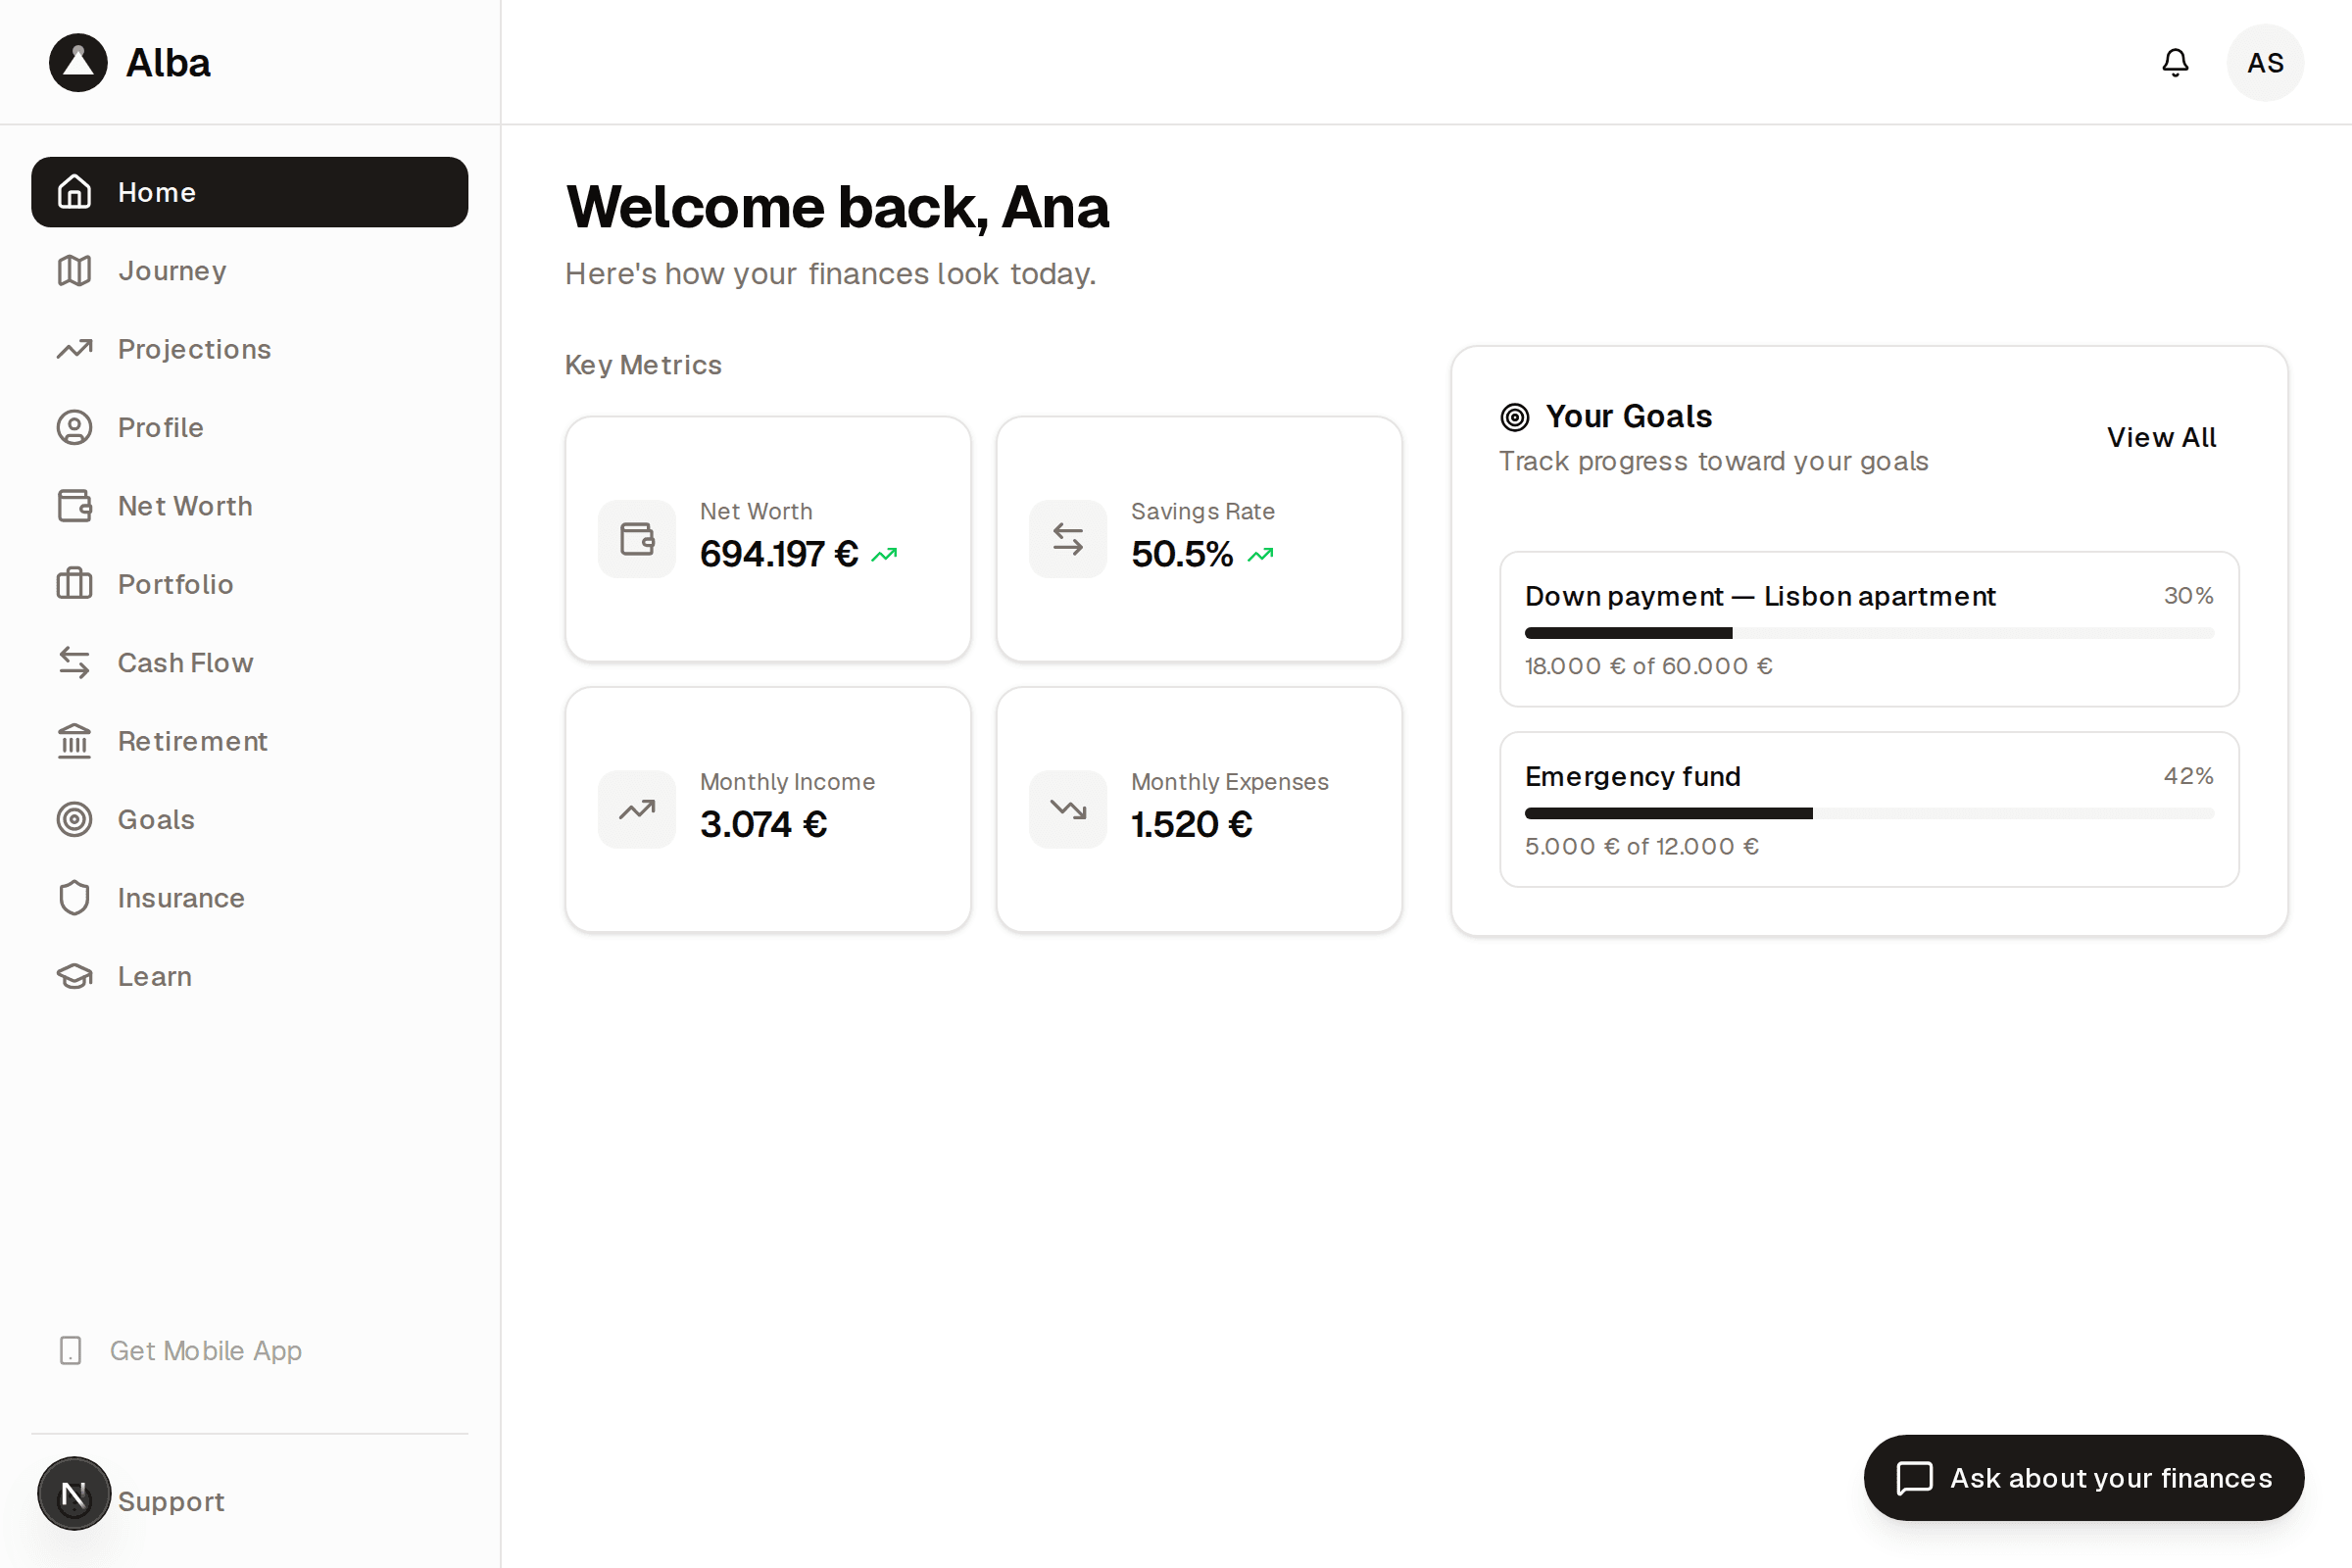
Task: Click the Insurance shield icon
Action: tap(74, 898)
